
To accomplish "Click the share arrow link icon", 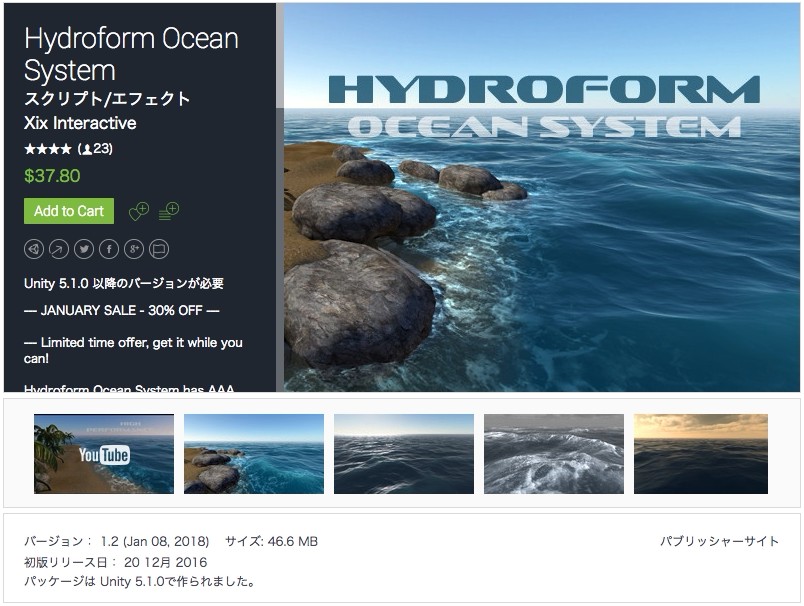I will (59, 249).
